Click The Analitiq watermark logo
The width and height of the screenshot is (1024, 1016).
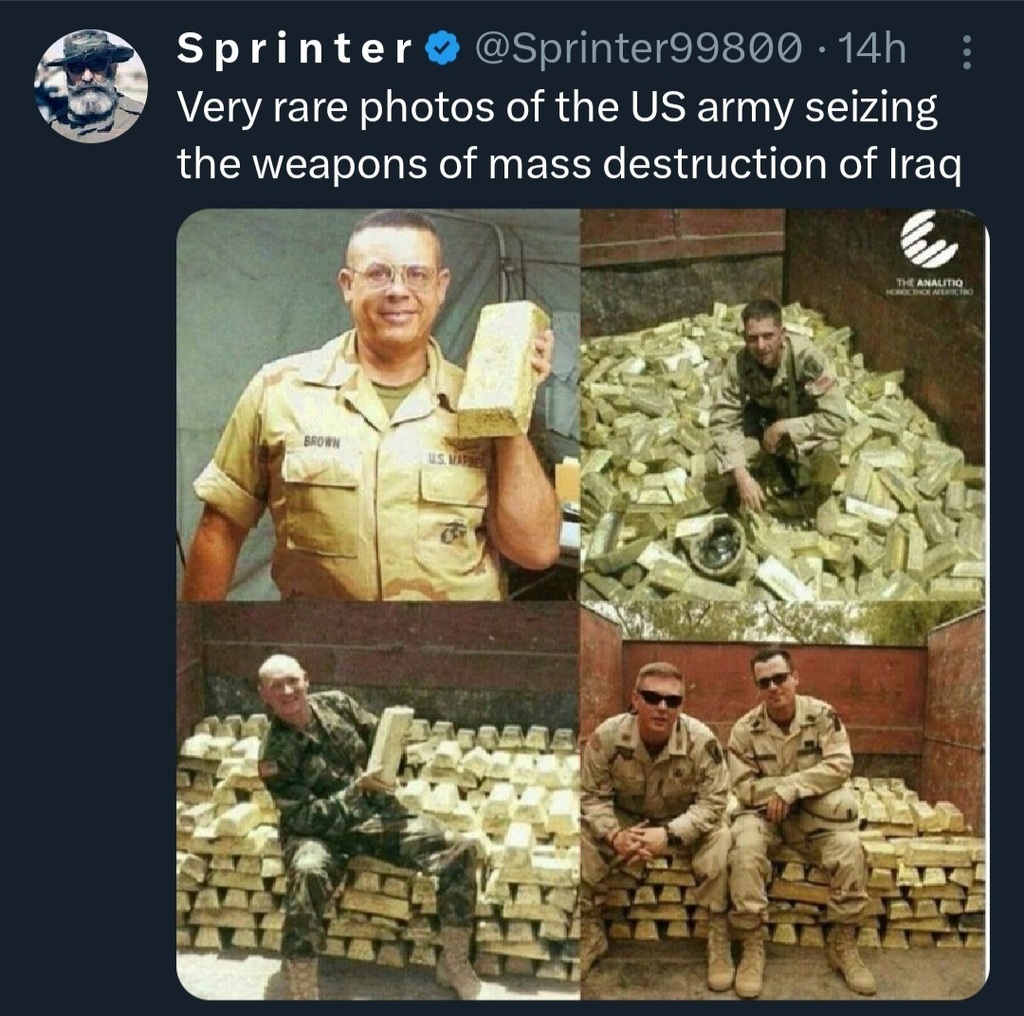point(929,253)
